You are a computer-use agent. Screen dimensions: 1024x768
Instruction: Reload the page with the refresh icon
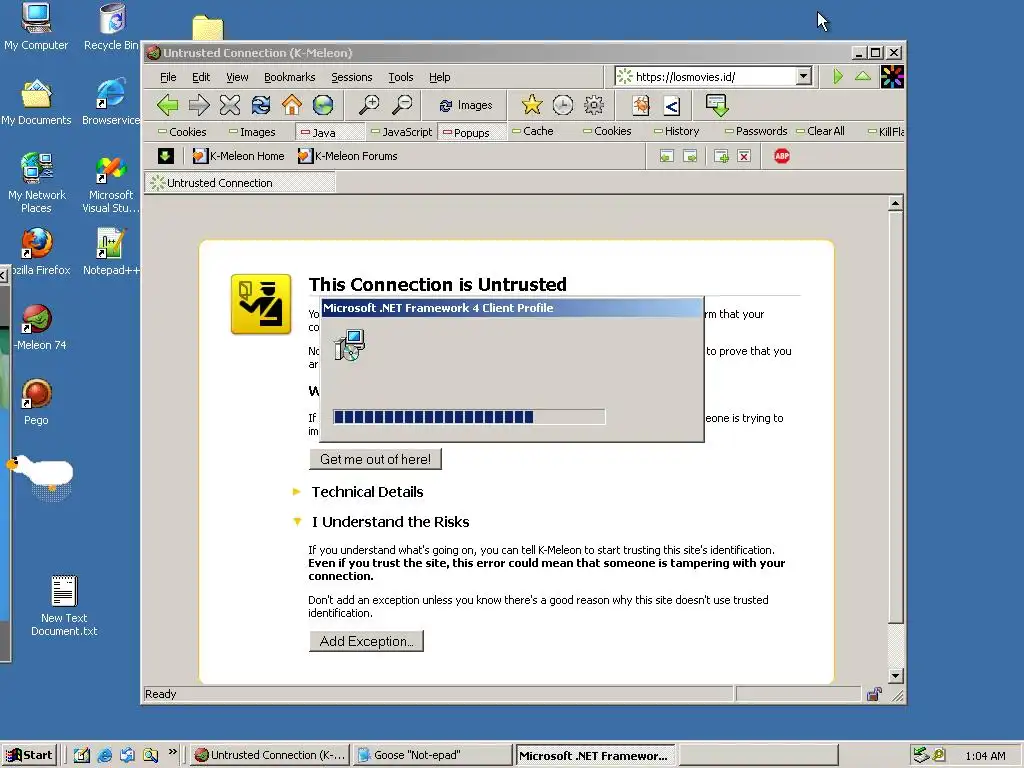[261, 104]
